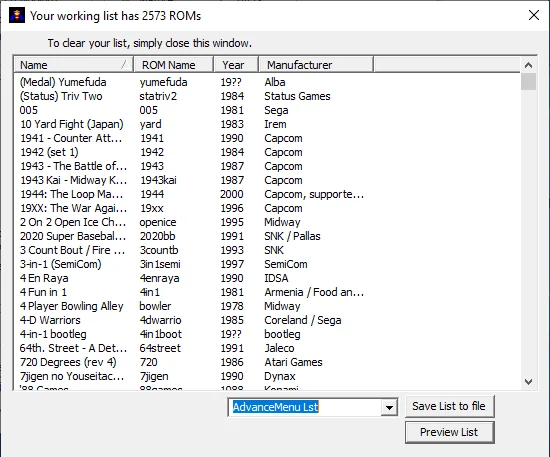Click the SNK / Pallas manufacturer cell
Screen dimensions: 550x457
click(292, 236)
